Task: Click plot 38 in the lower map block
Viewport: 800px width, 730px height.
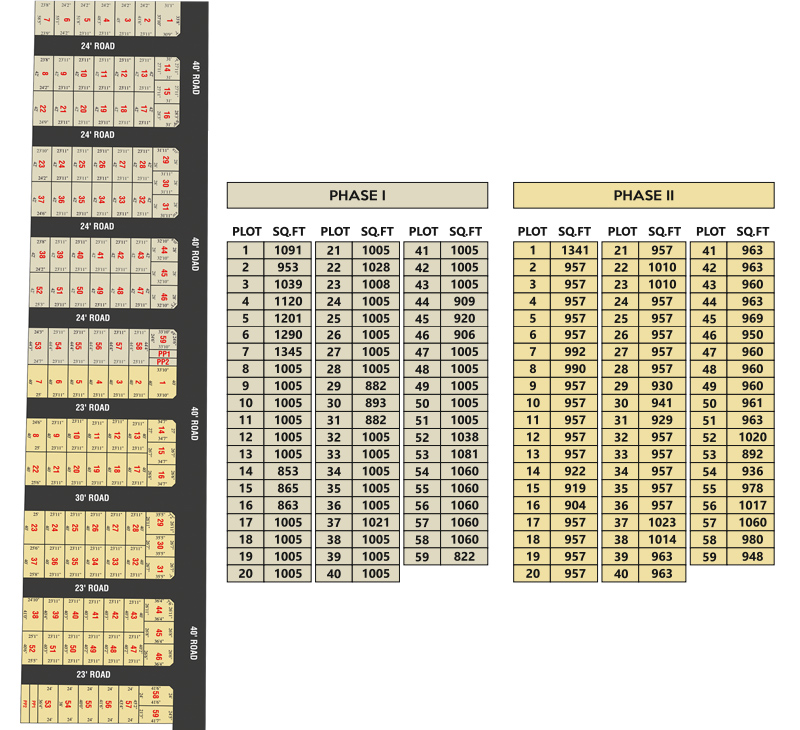Action: (35, 613)
